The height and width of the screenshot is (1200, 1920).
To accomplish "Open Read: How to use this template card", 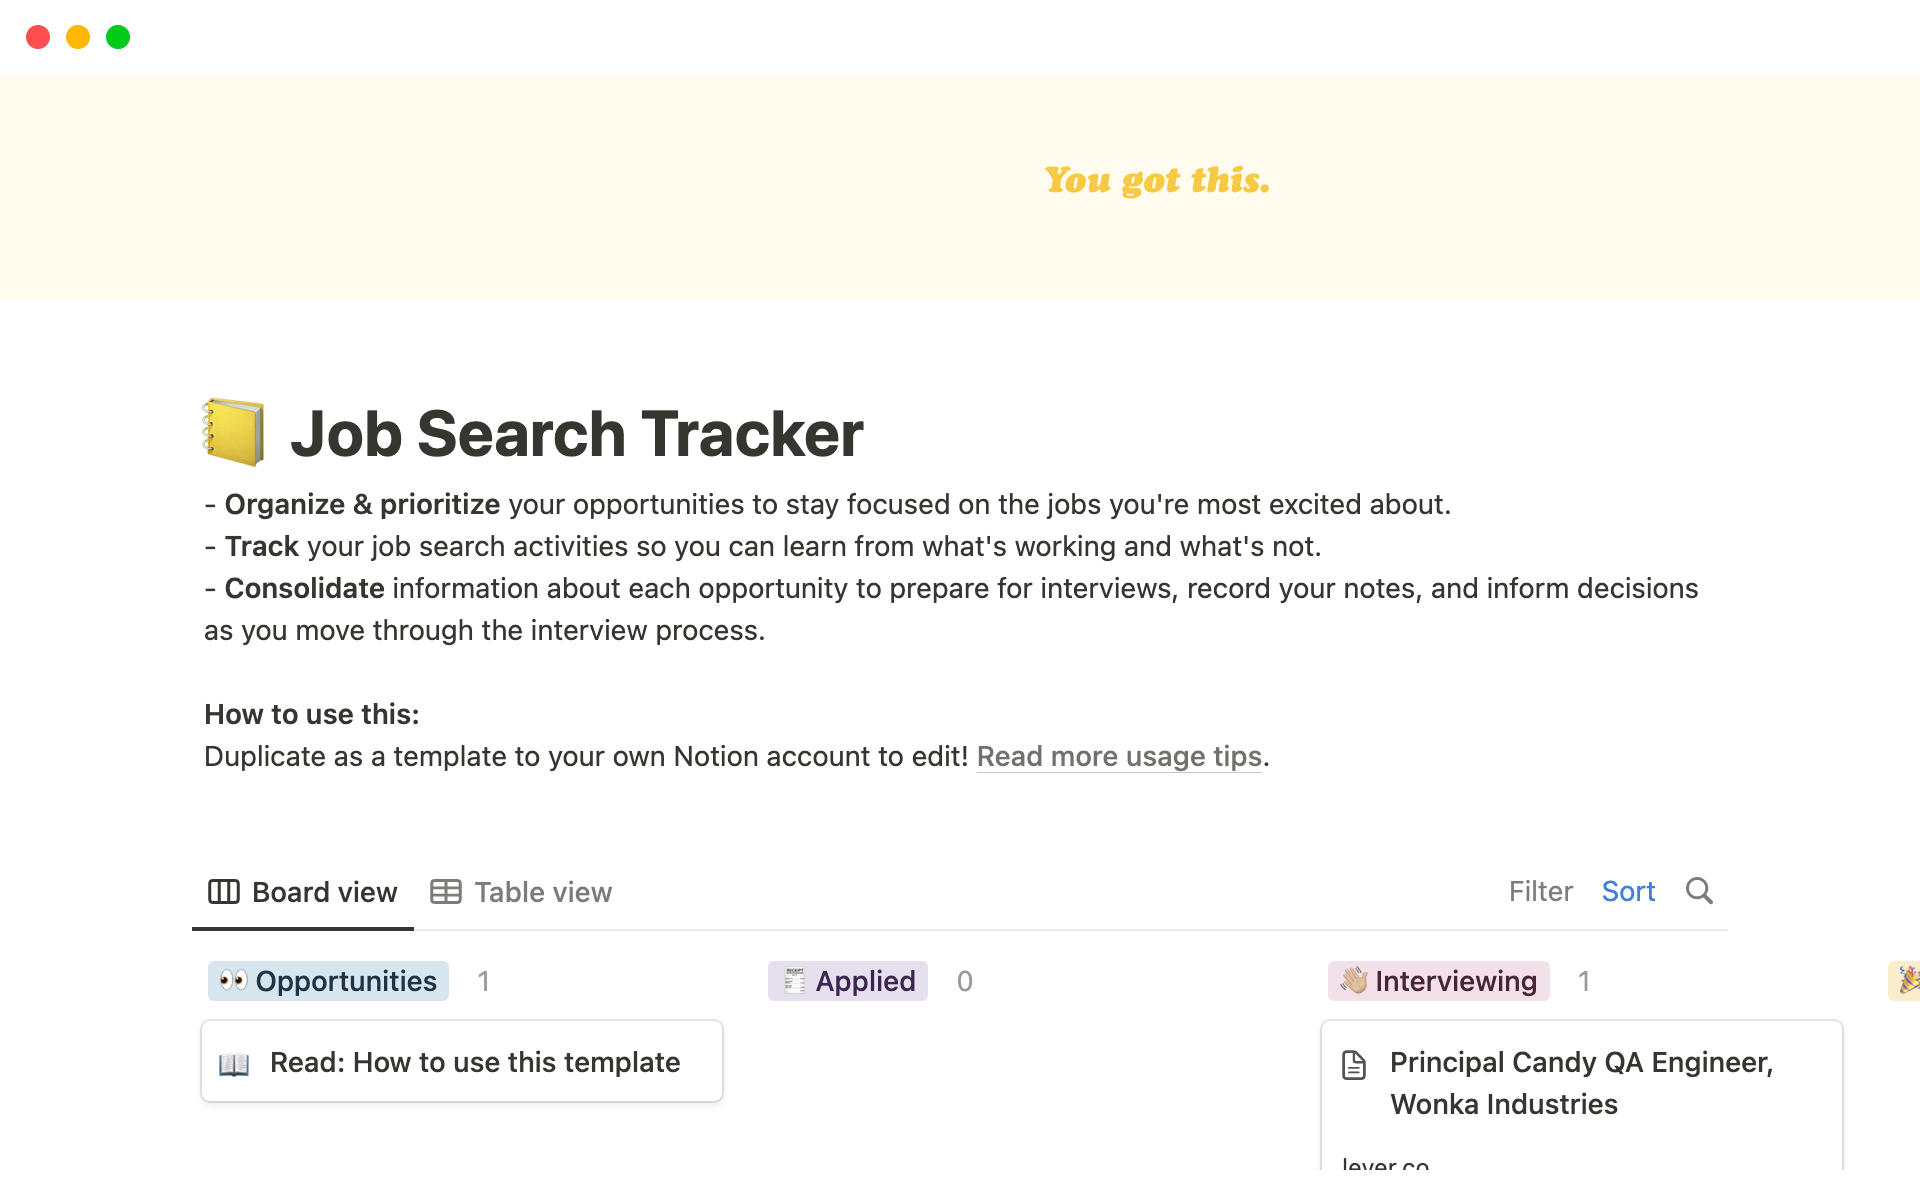I will click(x=475, y=1062).
